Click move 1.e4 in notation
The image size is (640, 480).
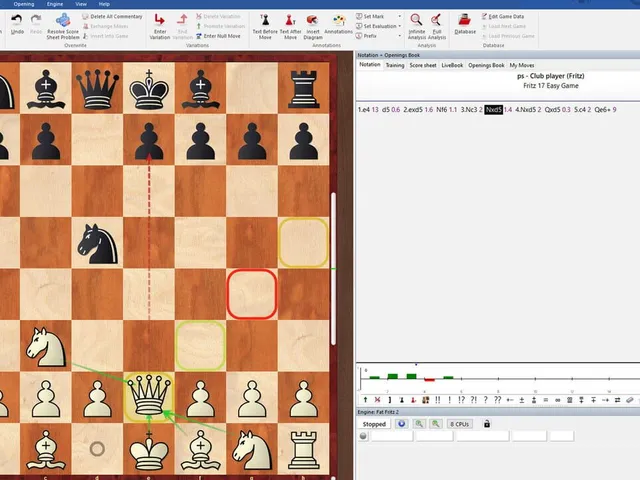click(363, 110)
